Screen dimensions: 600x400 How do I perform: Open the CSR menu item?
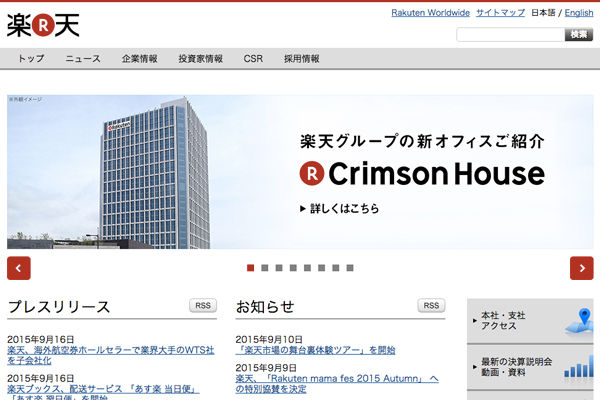pyautogui.click(x=253, y=59)
